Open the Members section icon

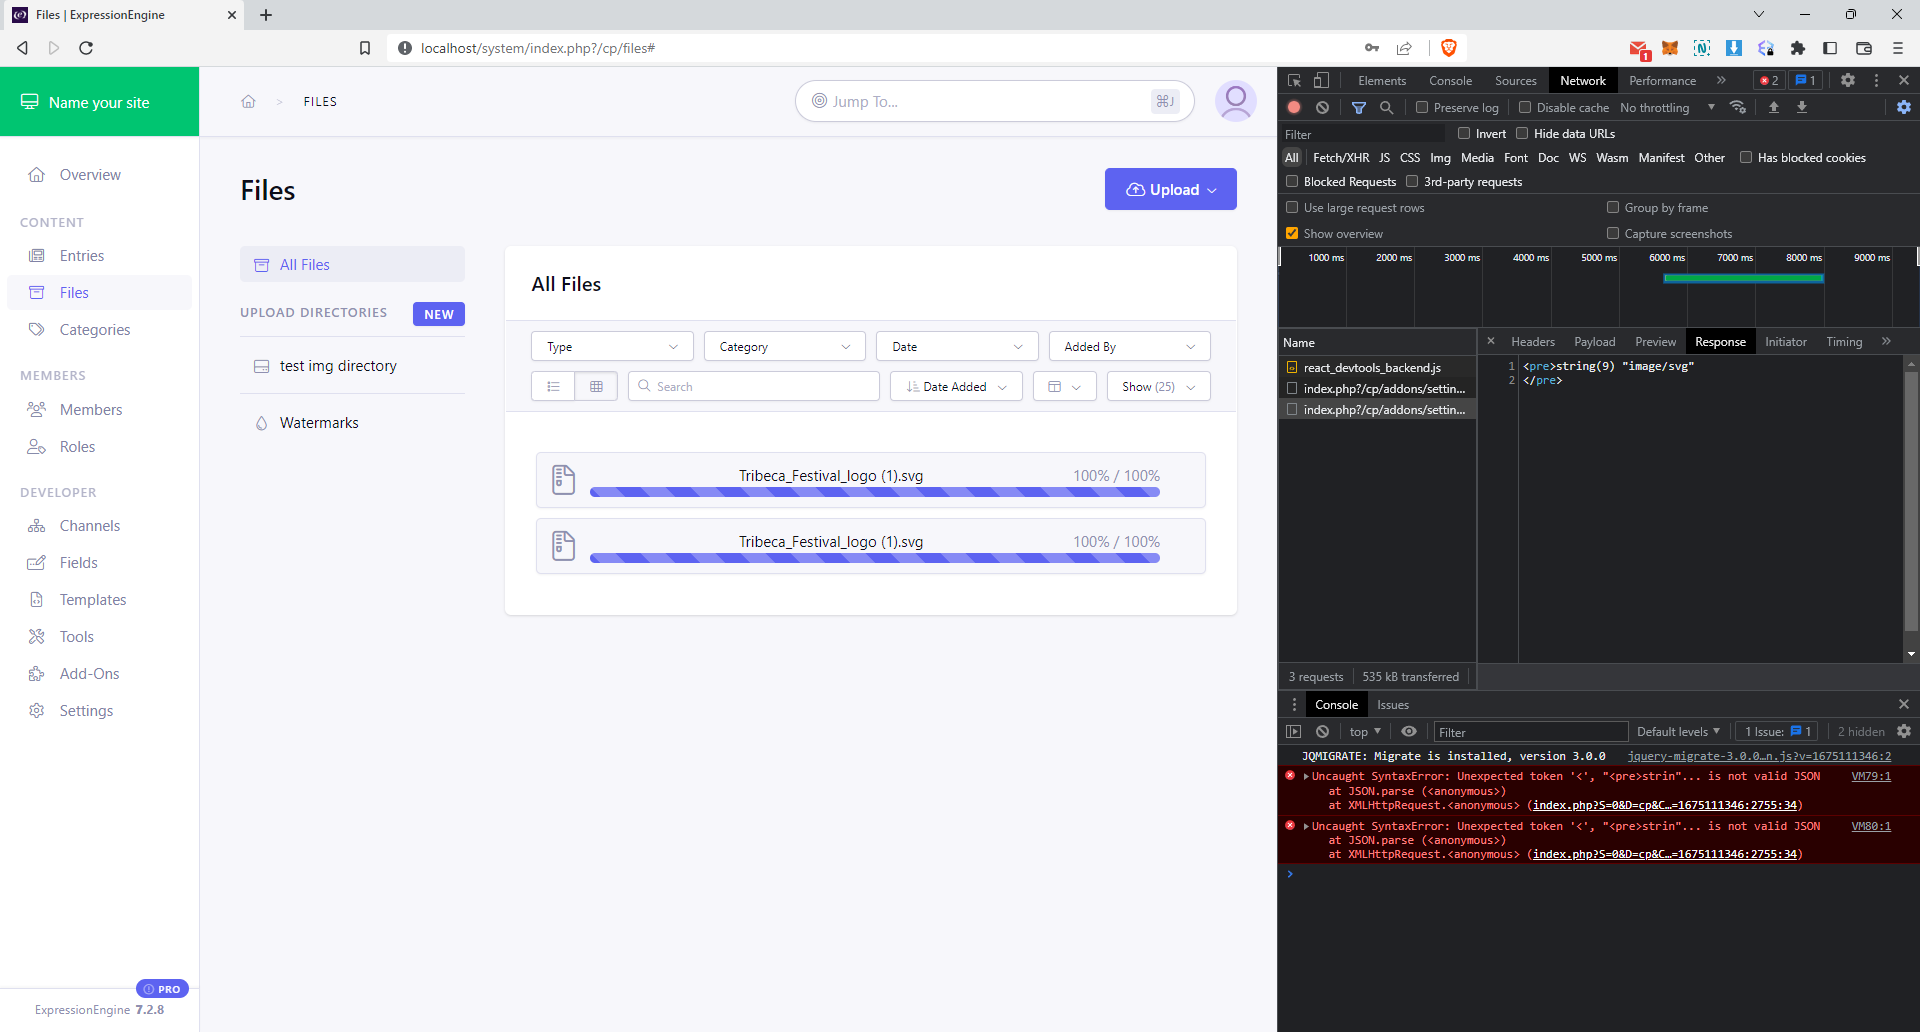click(x=37, y=409)
